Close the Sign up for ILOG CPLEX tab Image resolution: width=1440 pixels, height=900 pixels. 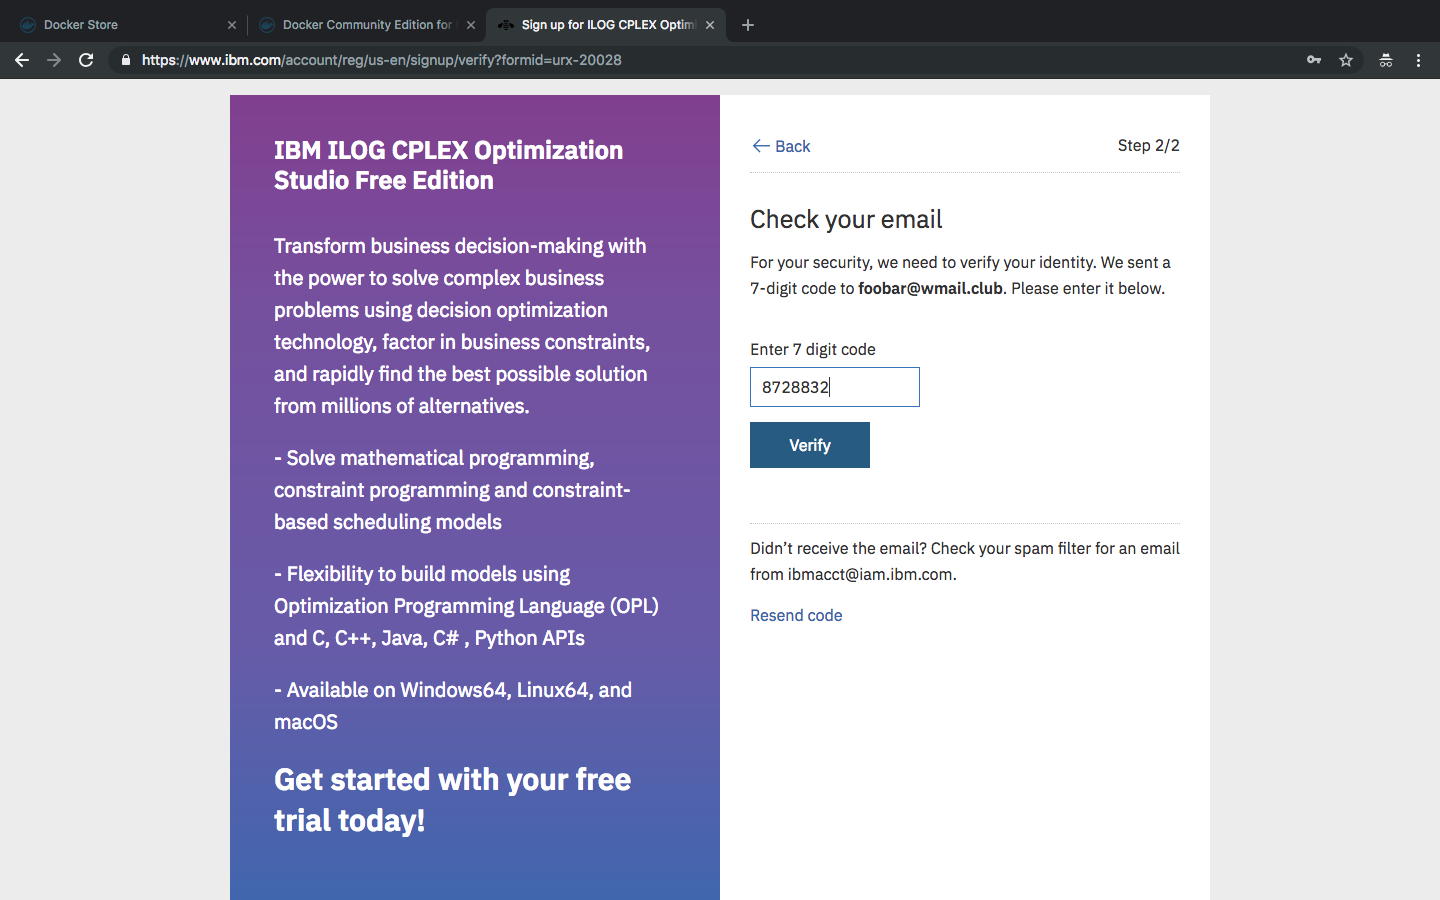click(x=710, y=25)
